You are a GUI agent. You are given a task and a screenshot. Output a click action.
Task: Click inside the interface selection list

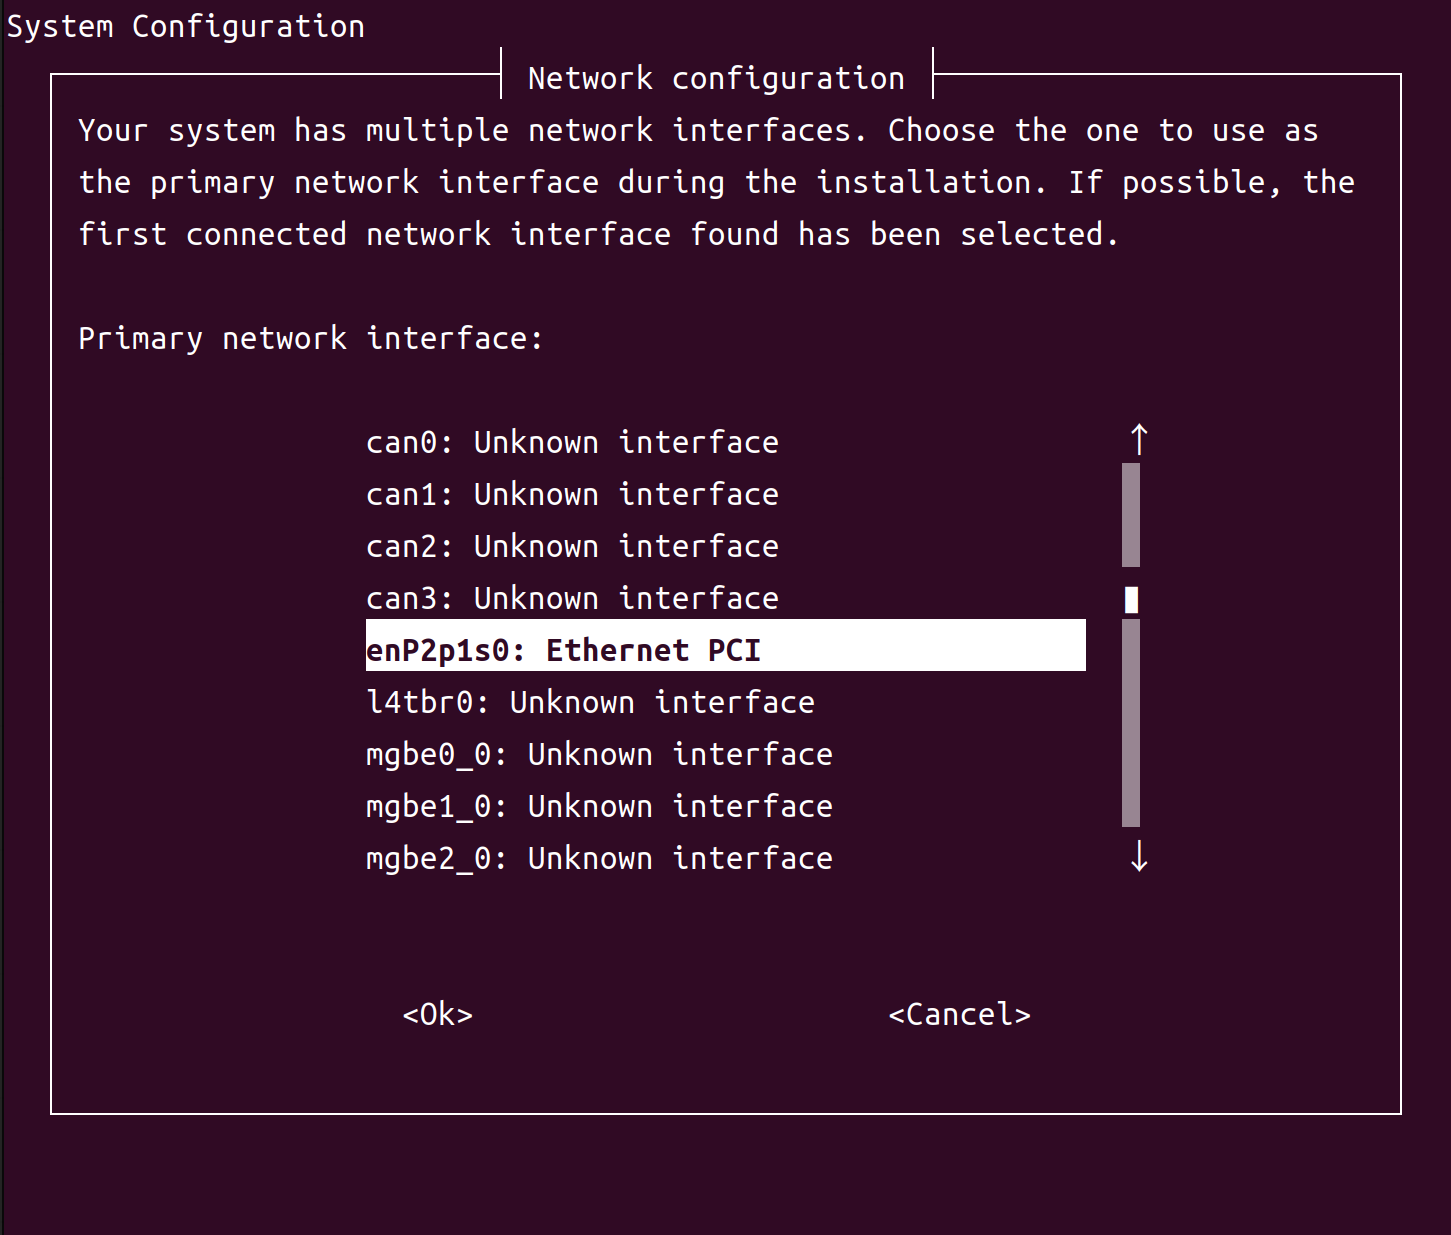(700, 650)
